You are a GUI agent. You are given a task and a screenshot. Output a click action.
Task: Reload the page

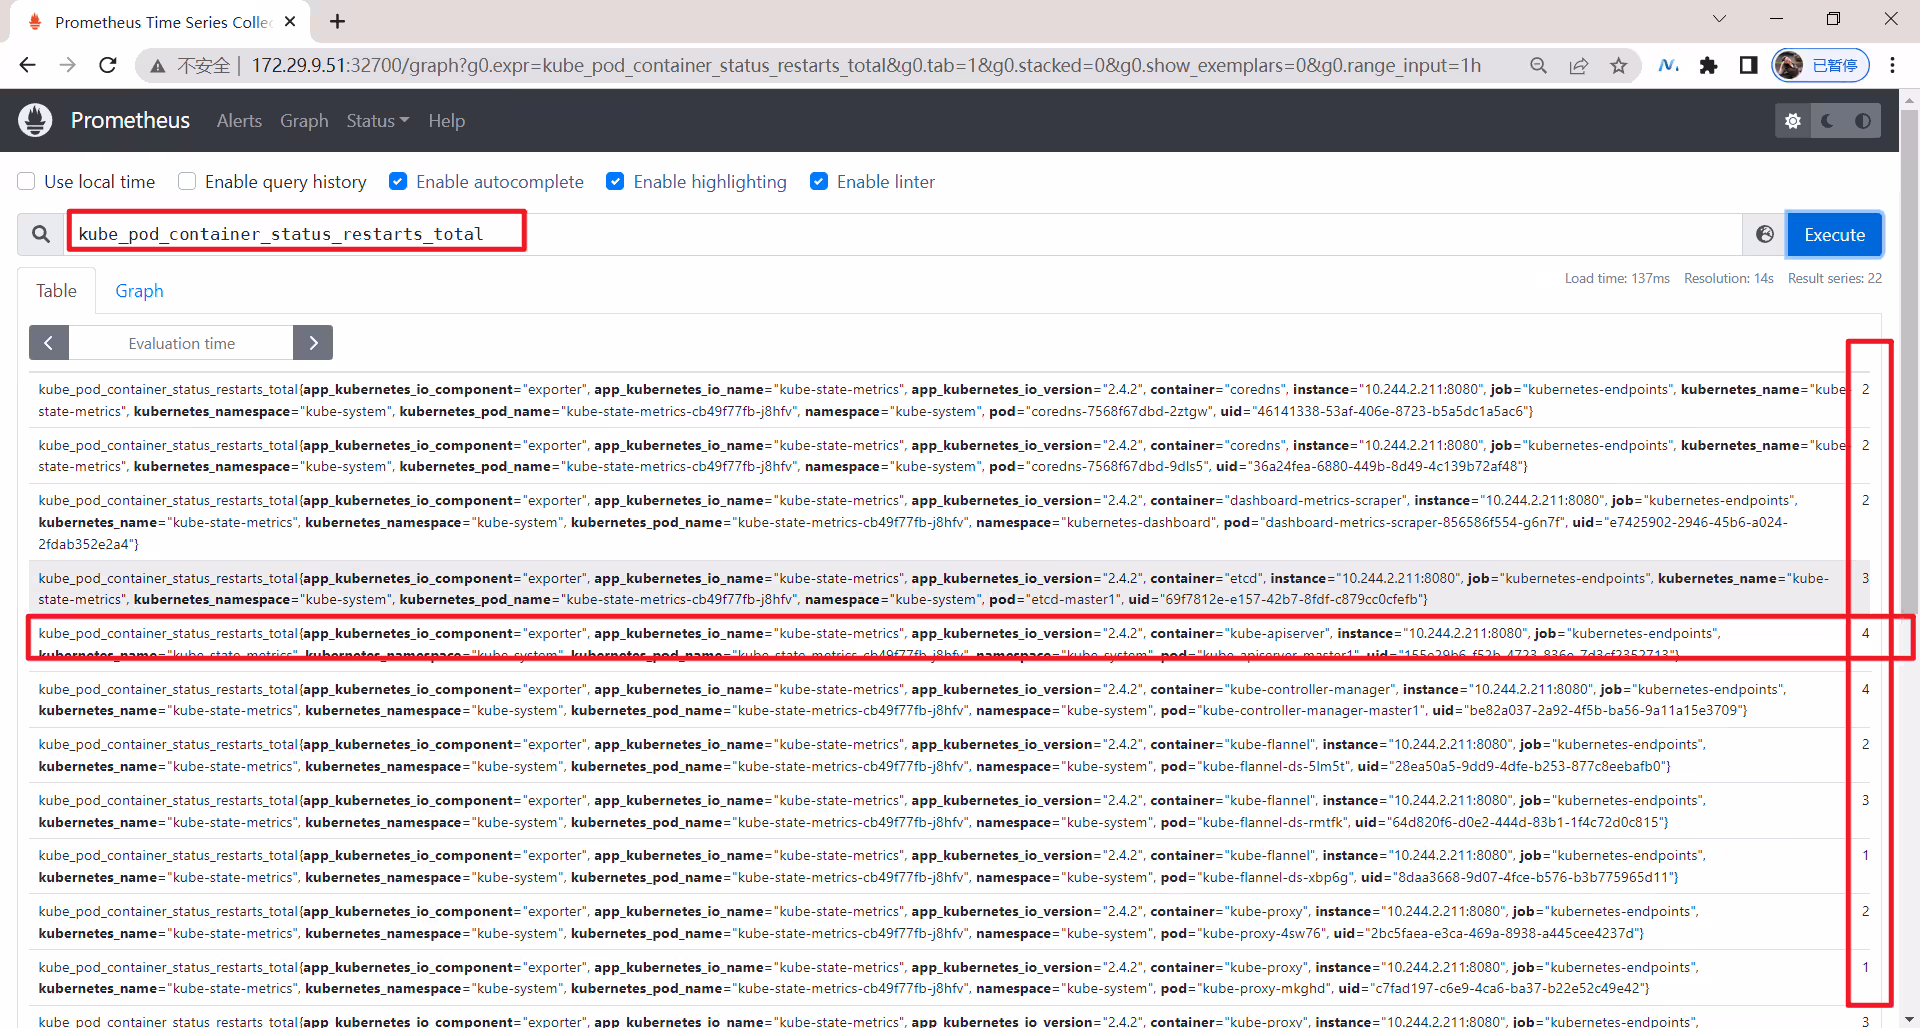coord(108,65)
